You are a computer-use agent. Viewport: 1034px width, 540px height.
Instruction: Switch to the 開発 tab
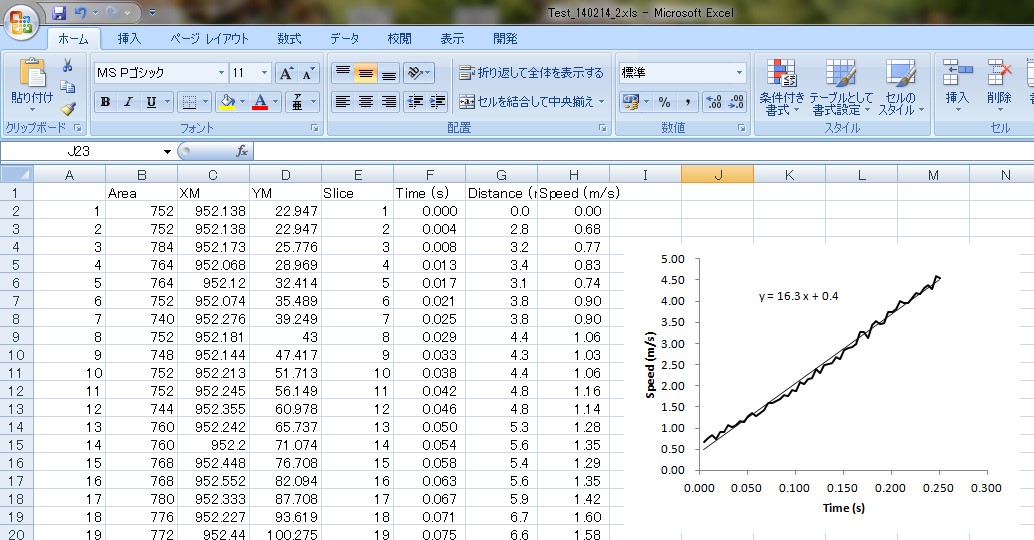click(505, 39)
